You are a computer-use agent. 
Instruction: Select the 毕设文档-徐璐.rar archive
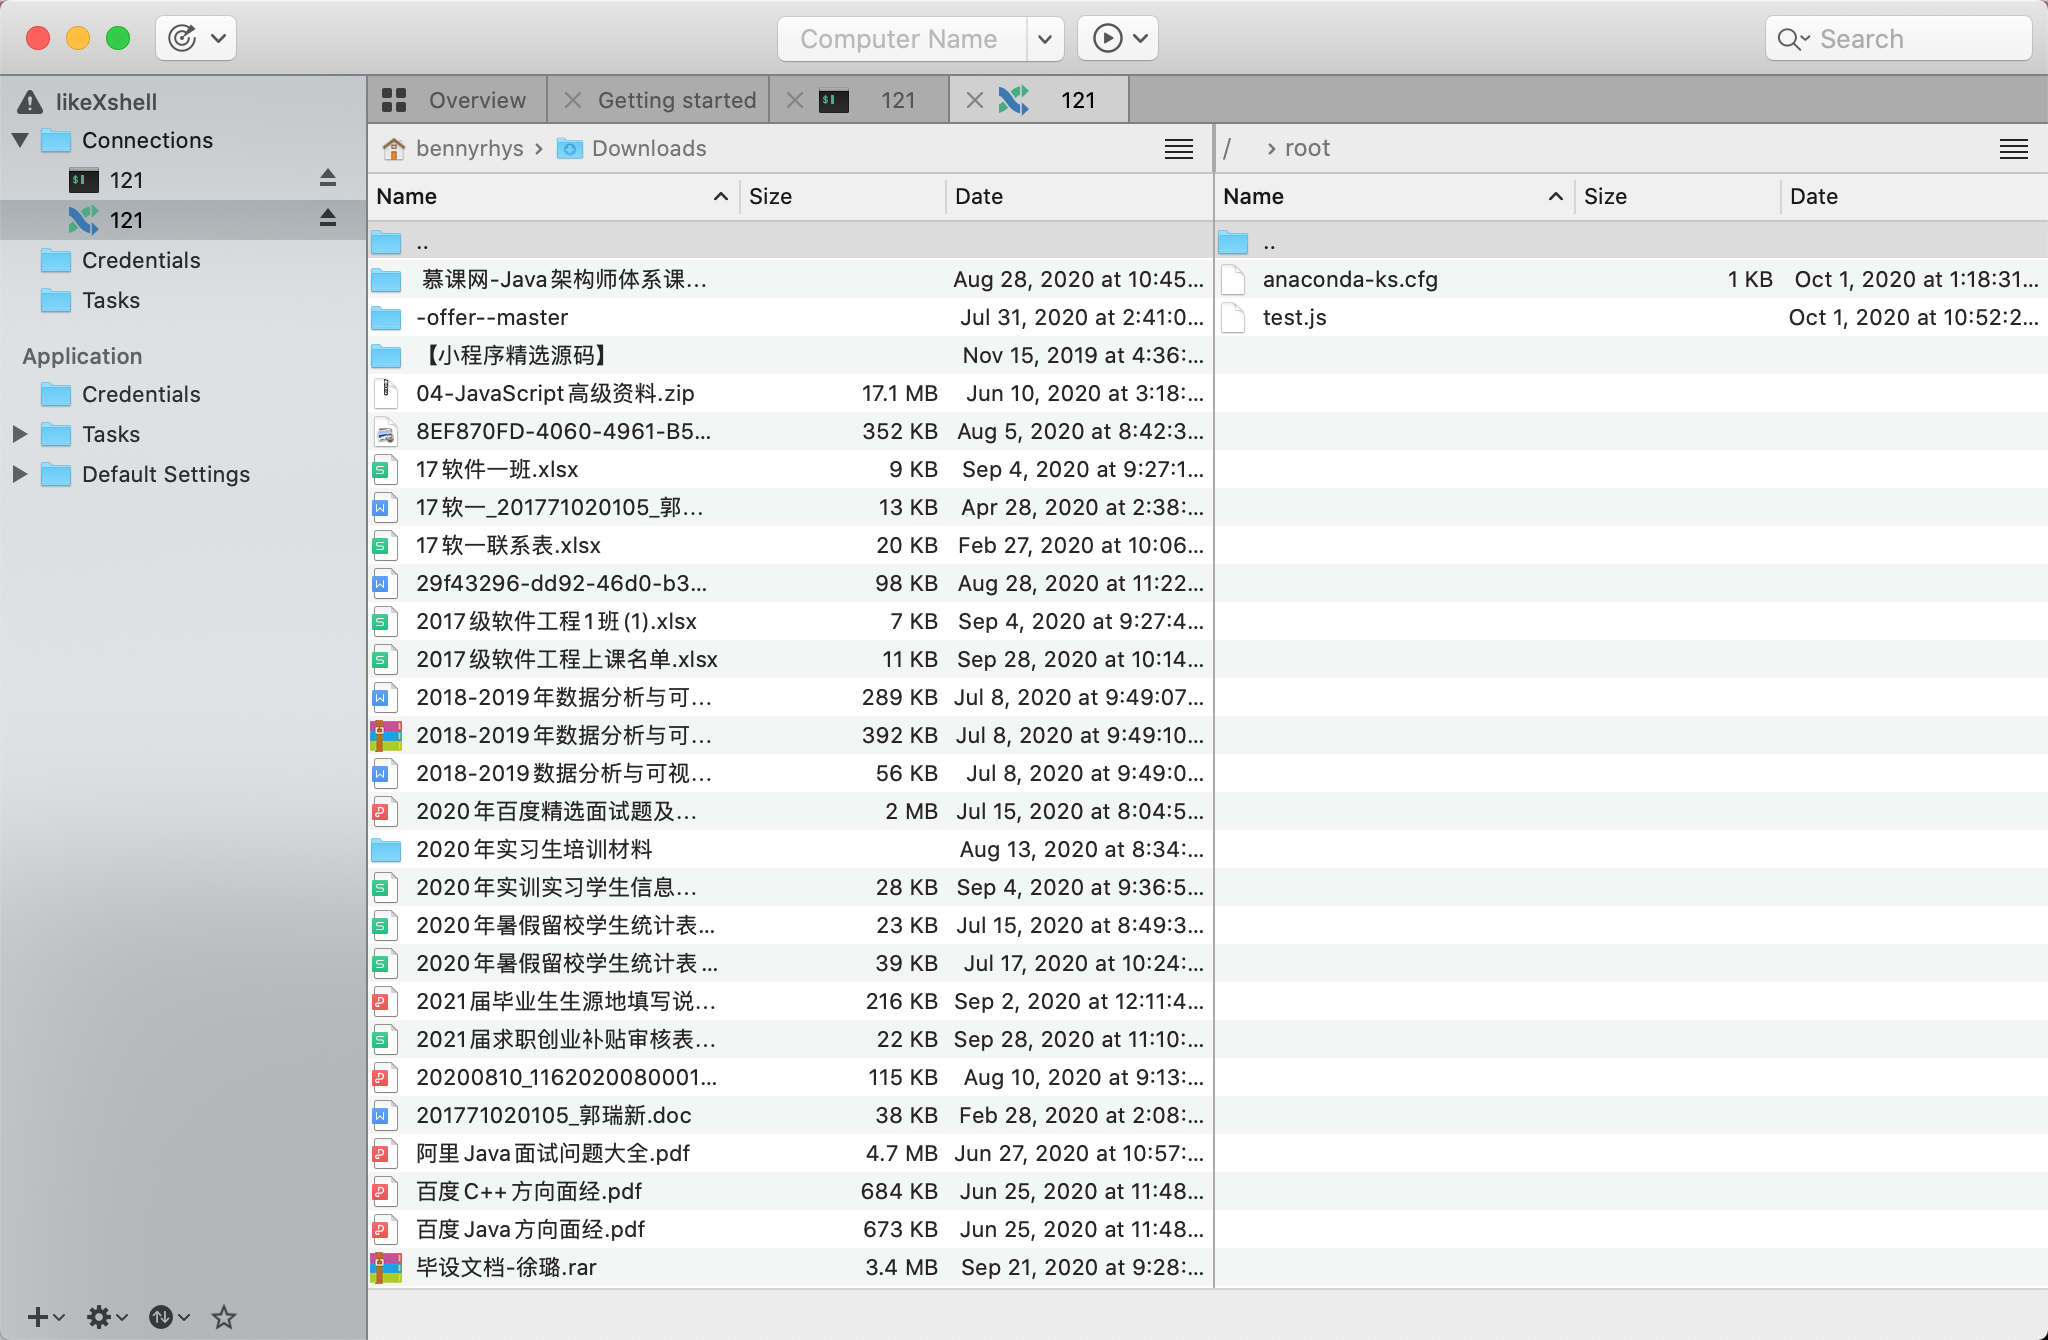(790, 1267)
